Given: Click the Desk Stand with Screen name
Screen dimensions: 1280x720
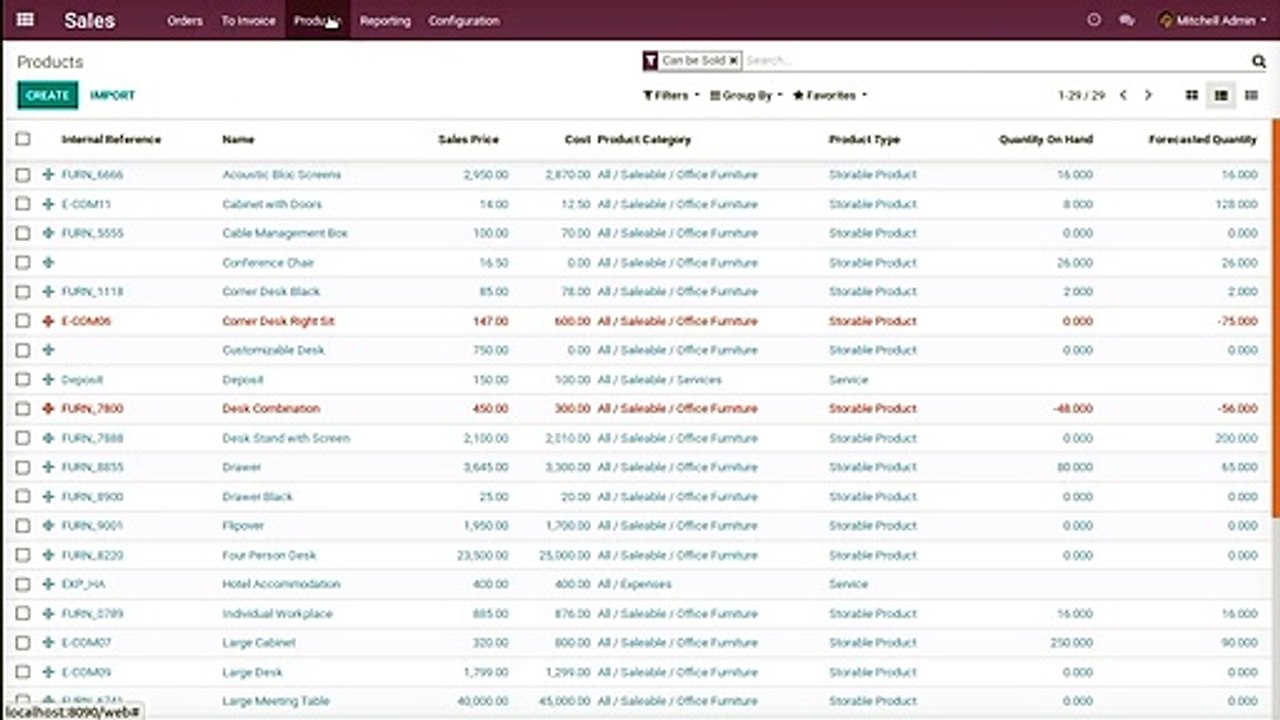Looking at the screenshot, I should (286, 438).
